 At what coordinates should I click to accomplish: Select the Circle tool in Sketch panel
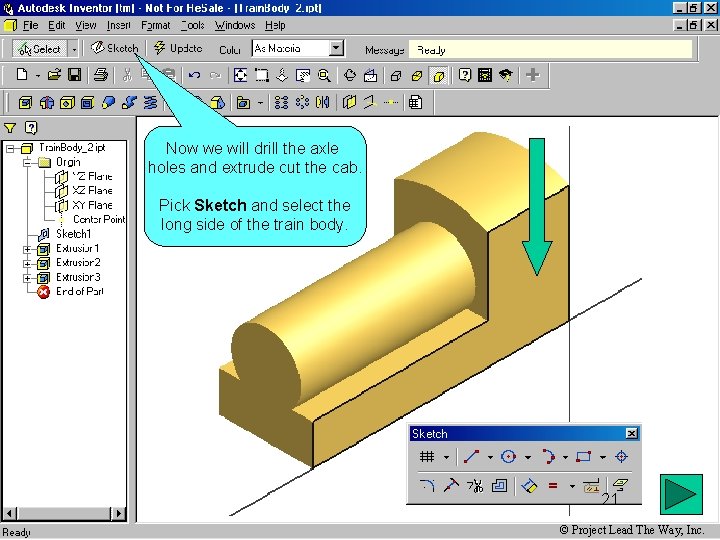[x=508, y=456]
